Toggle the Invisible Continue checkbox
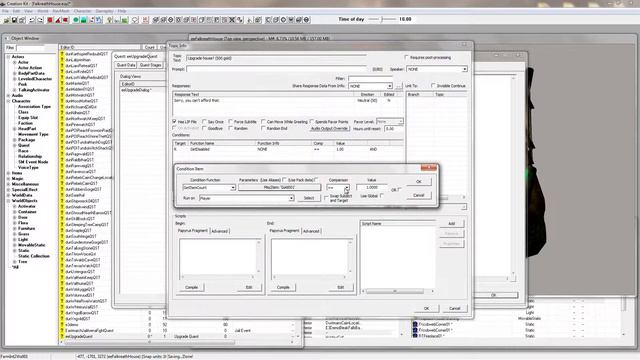The image size is (640, 360). [x=433, y=86]
